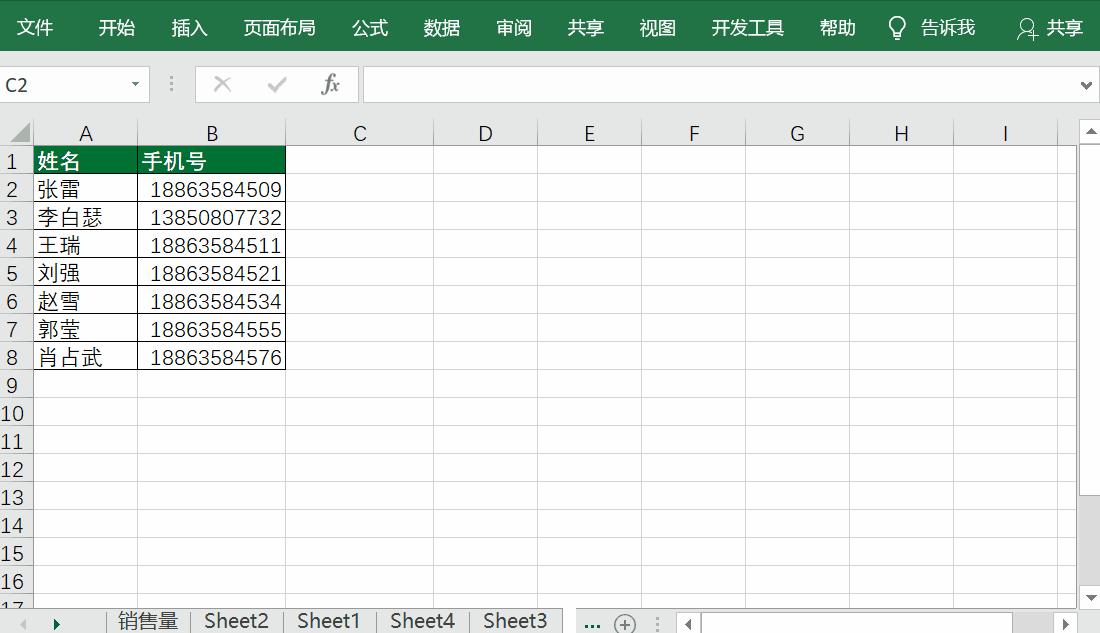The width and height of the screenshot is (1100, 633).
Task: Switch to the 开始 ribbon tab
Action: point(117,27)
